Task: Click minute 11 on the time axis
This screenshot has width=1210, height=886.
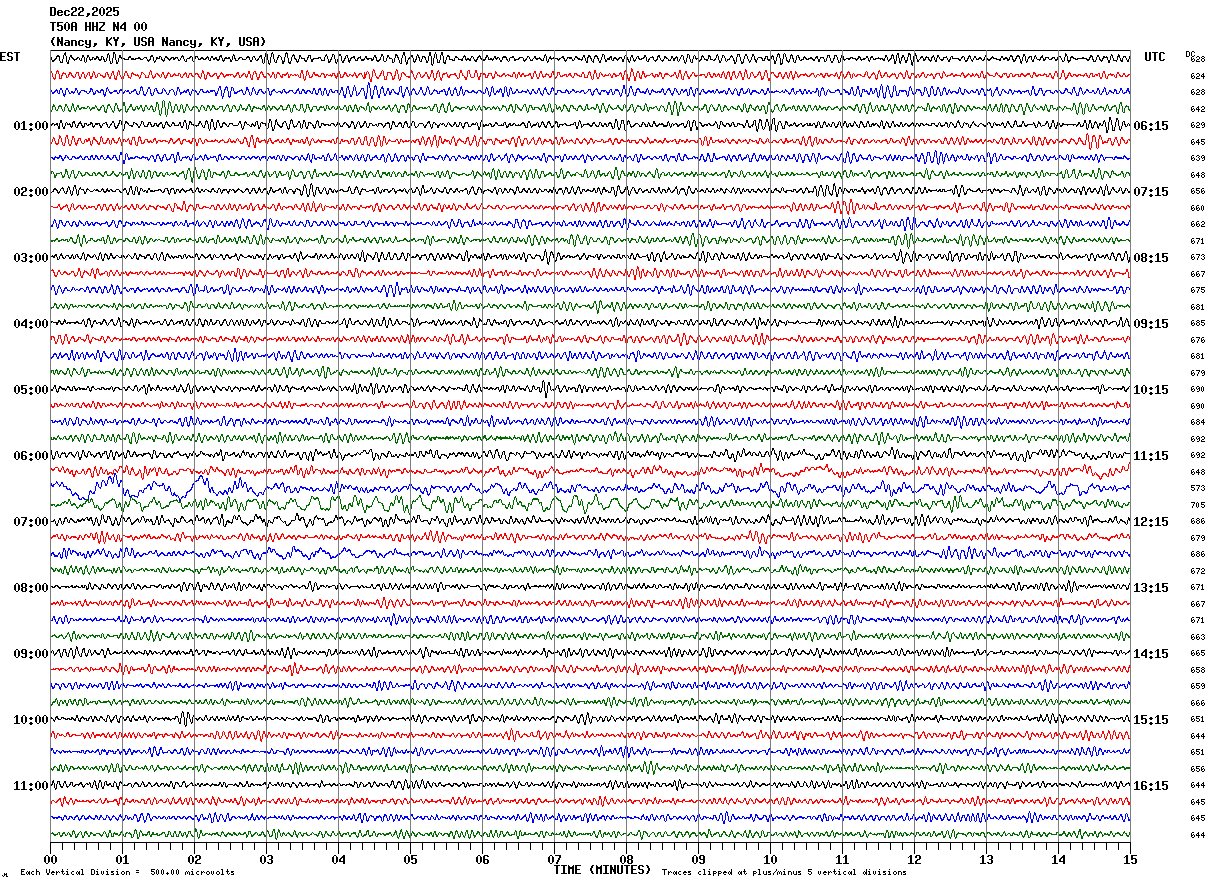Action: (x=842, y=859)
